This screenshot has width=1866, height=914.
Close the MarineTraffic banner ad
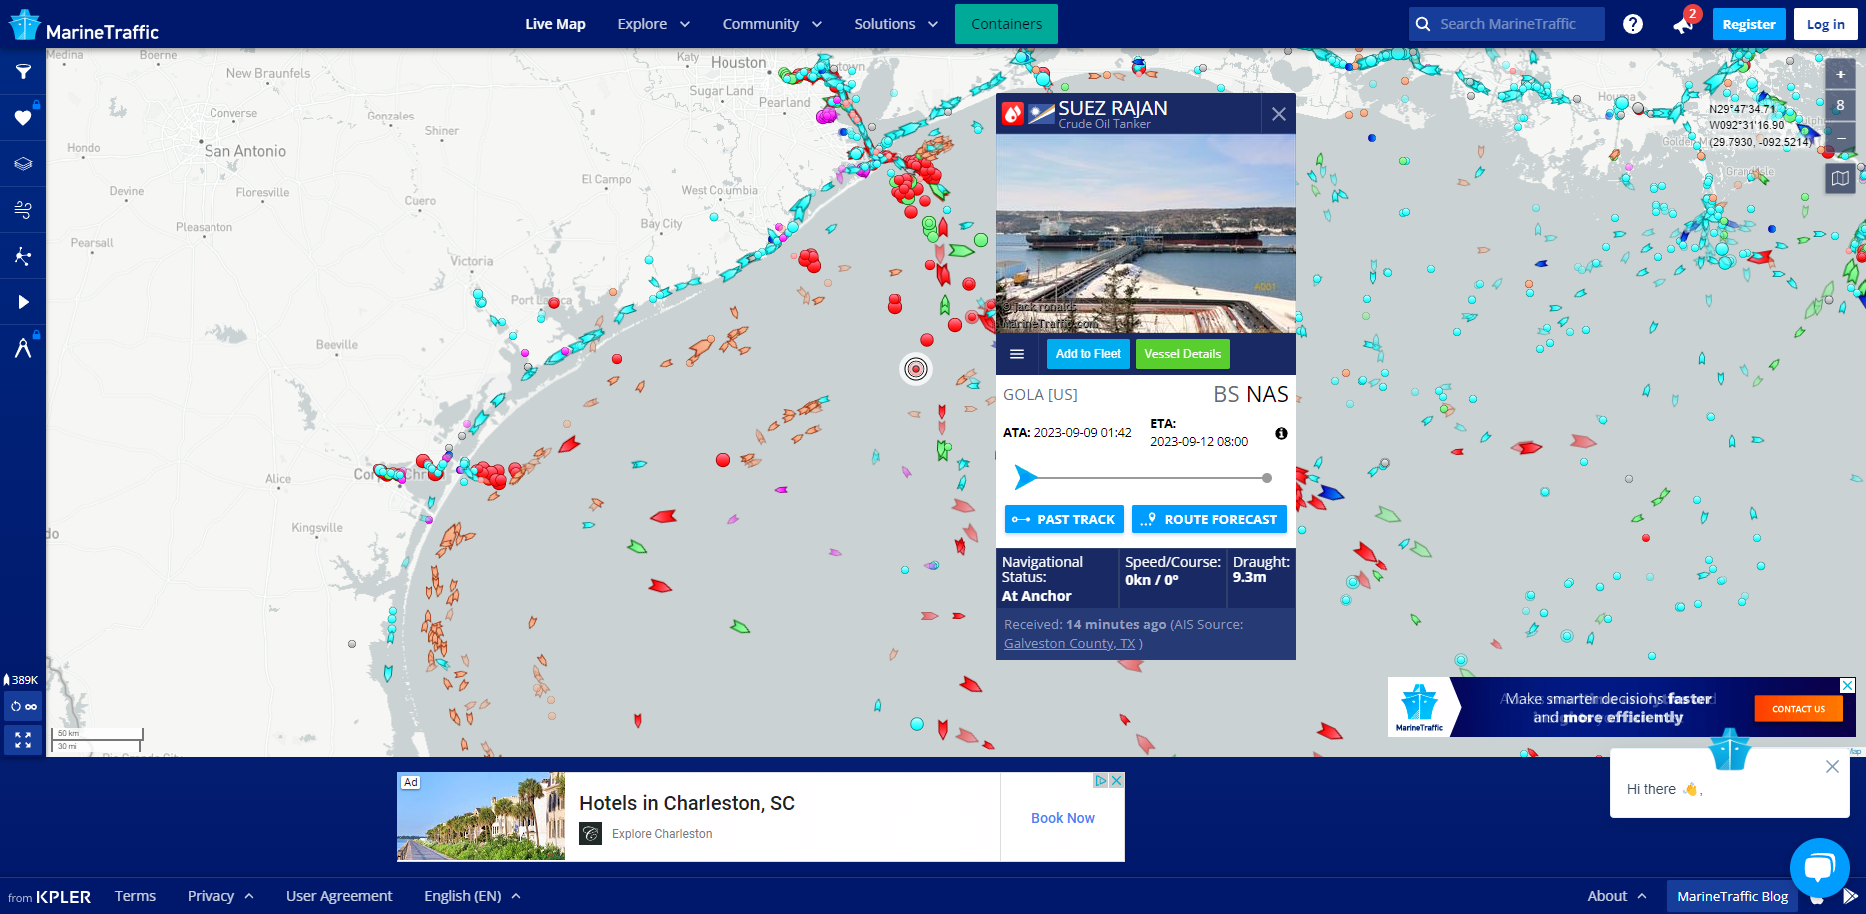click(x=1847, y=685)
